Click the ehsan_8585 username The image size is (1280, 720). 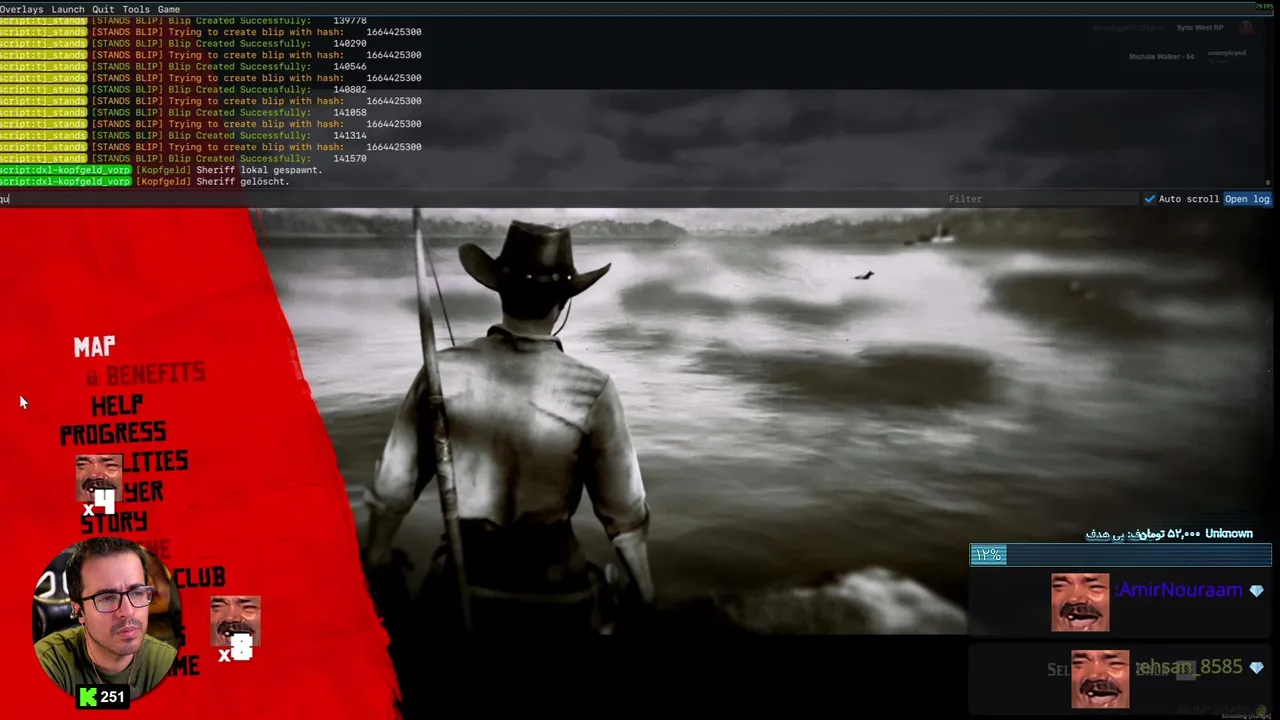coord(1189,667)
